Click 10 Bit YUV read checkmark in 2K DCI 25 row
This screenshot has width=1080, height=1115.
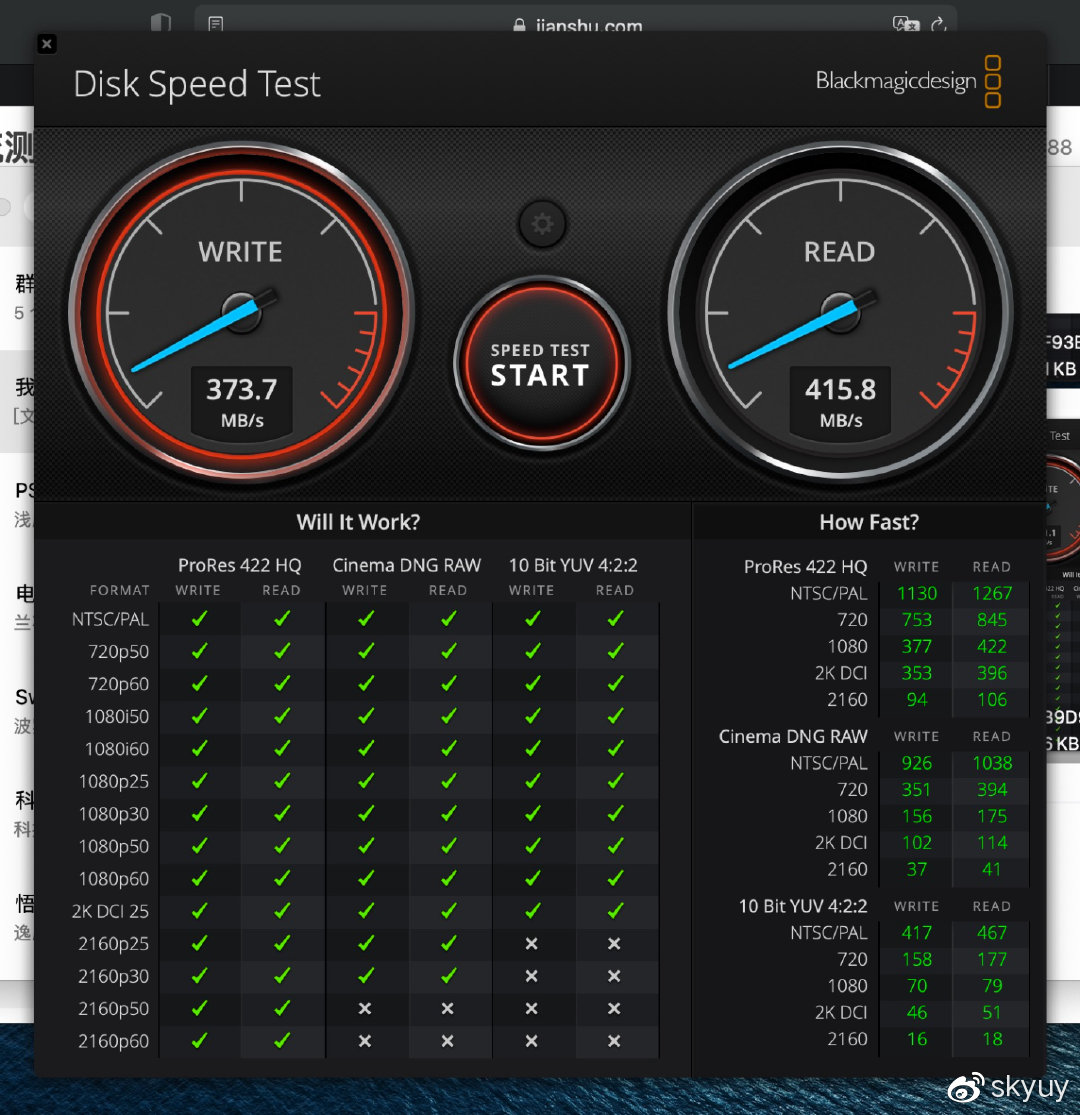615,911
